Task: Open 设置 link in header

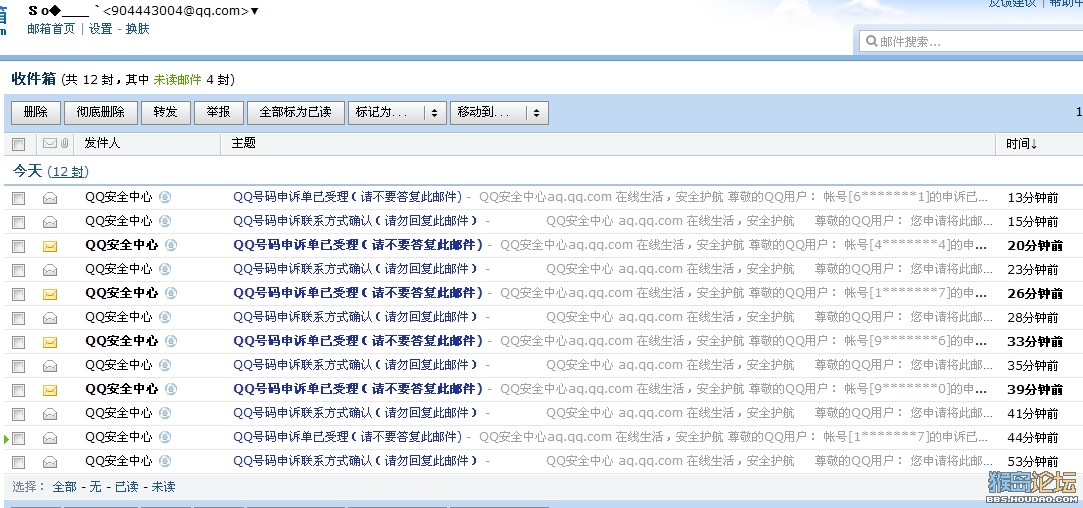Action: [x=101, y=29]
